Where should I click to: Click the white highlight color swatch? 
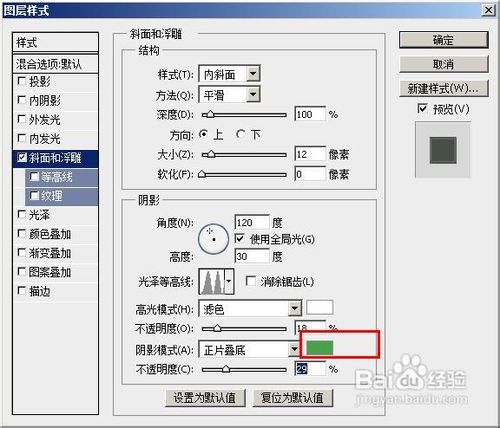[x=320, y=307]
